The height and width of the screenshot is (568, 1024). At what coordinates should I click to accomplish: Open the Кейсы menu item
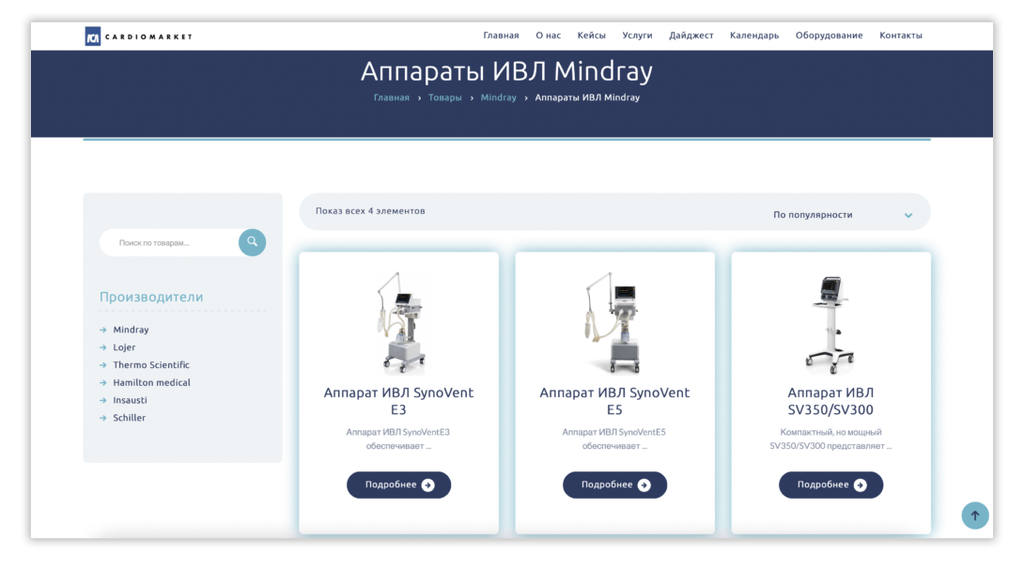click(591, 35)
